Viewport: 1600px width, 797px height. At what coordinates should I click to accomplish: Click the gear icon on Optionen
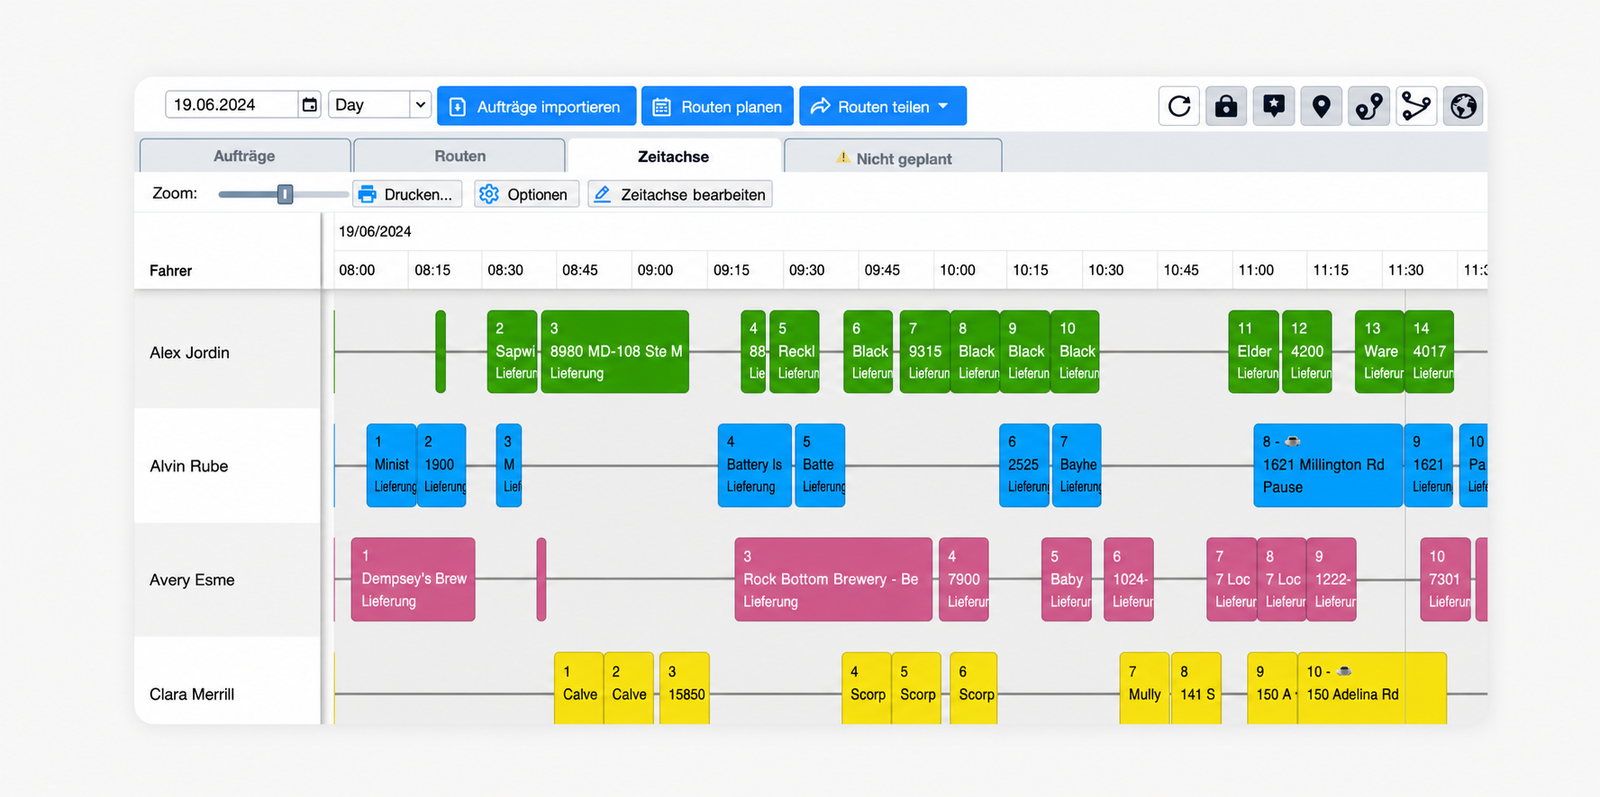(x=489, y=194)
